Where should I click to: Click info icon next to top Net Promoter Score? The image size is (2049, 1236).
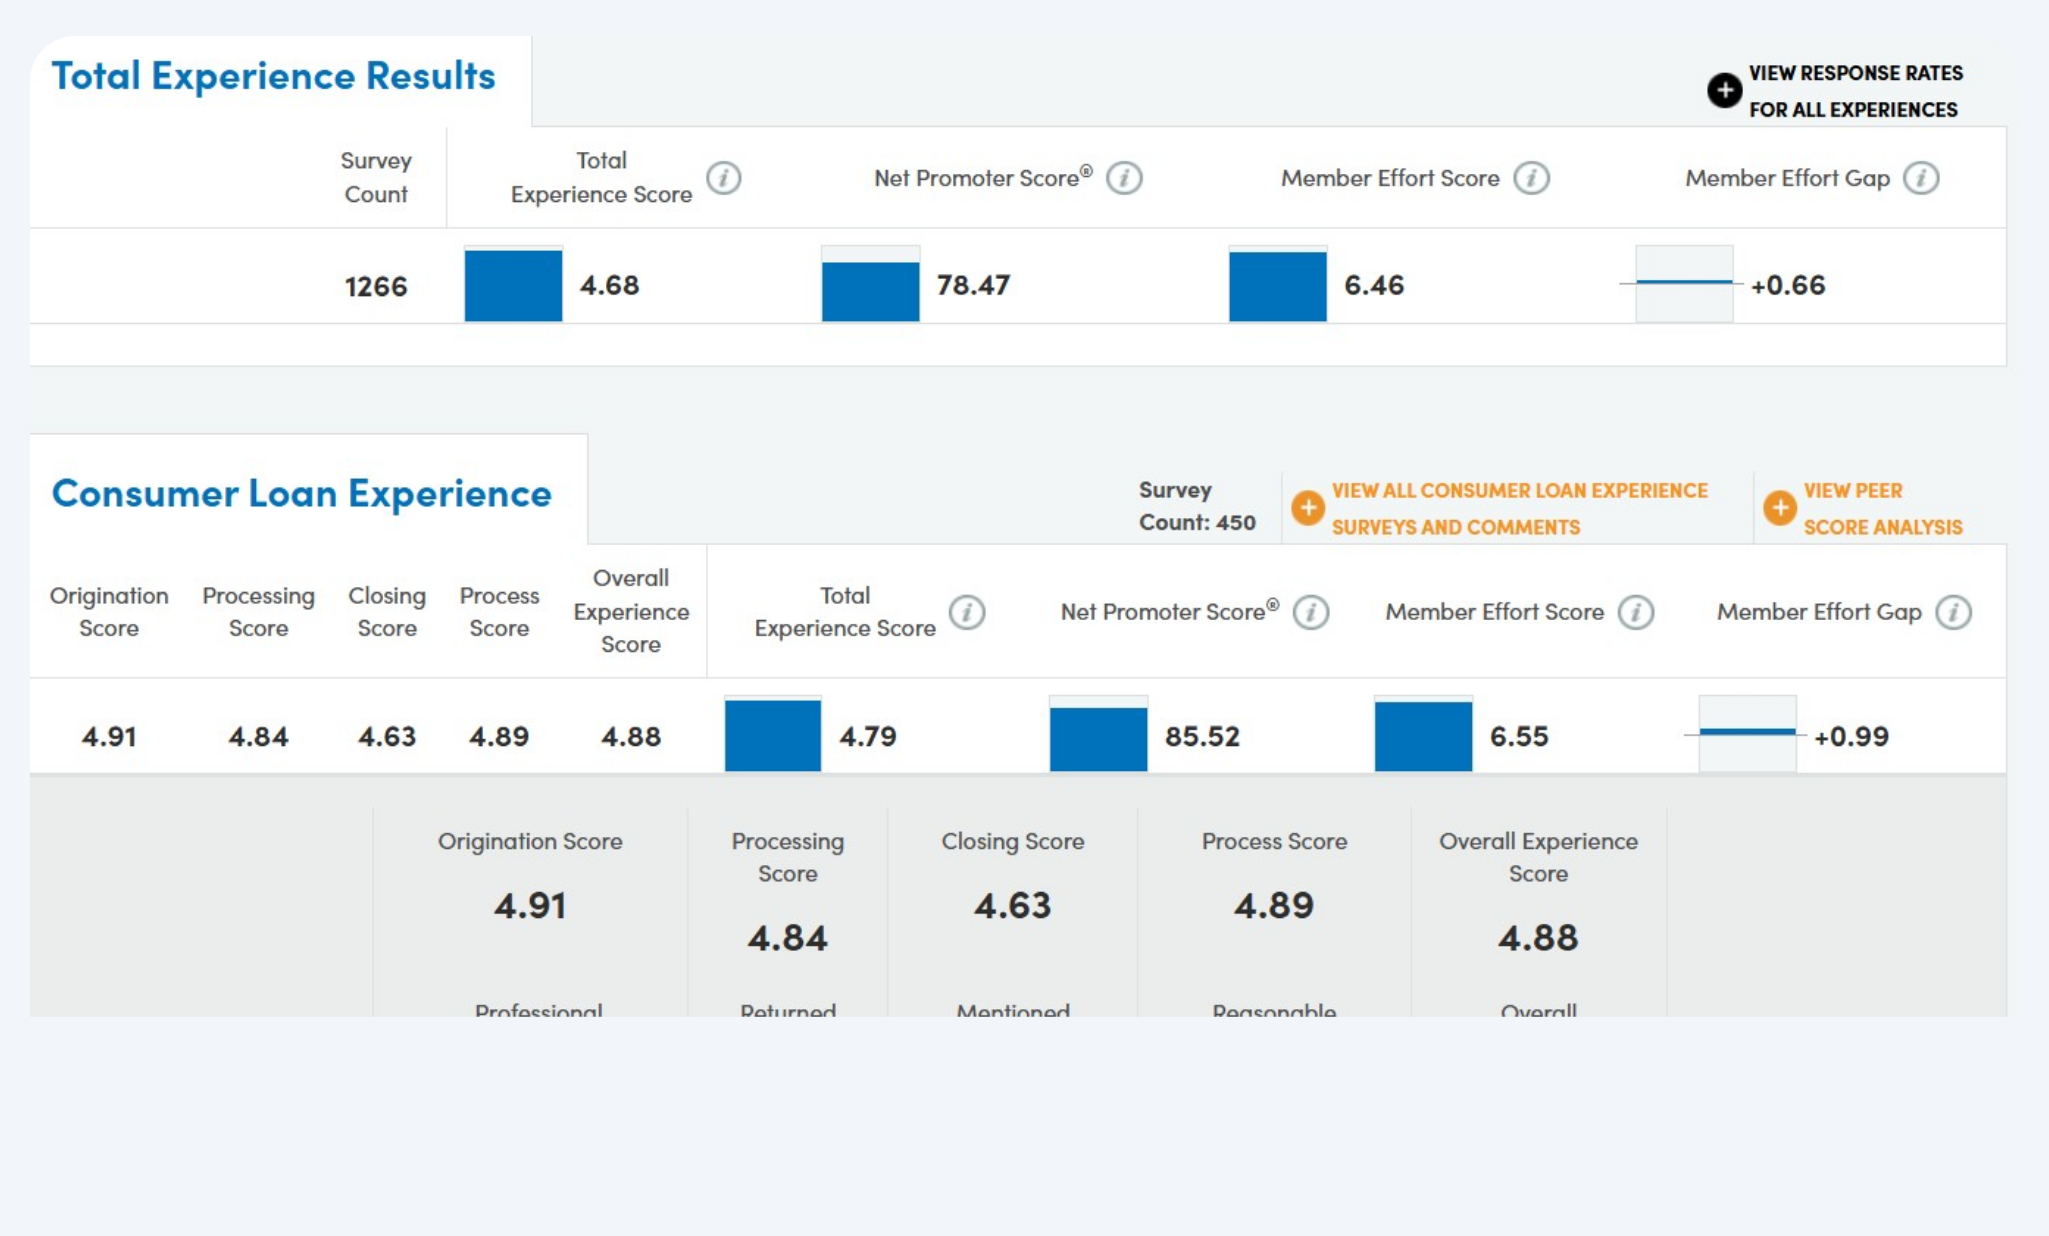(x=1124, y=178)
